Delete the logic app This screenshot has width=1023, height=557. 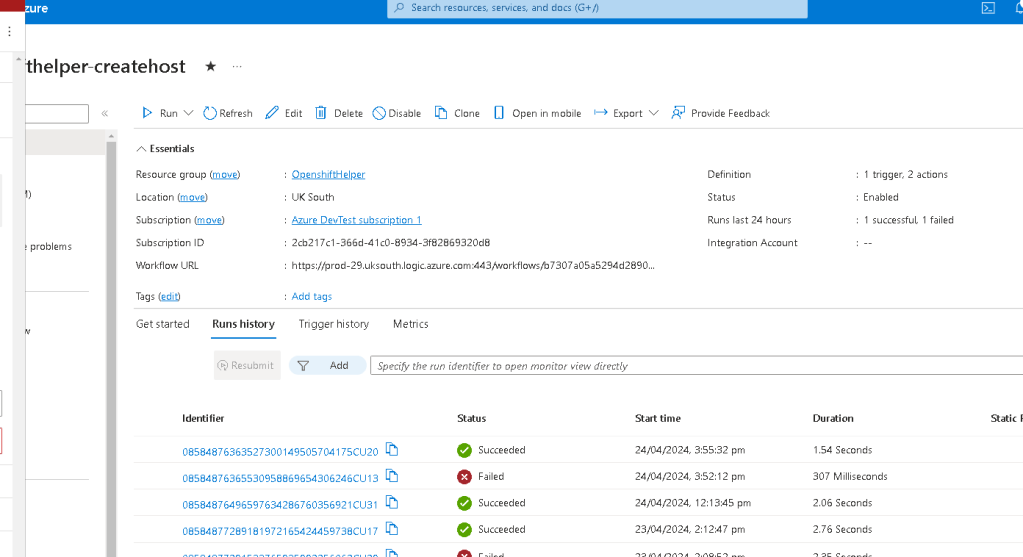(339, 113)
